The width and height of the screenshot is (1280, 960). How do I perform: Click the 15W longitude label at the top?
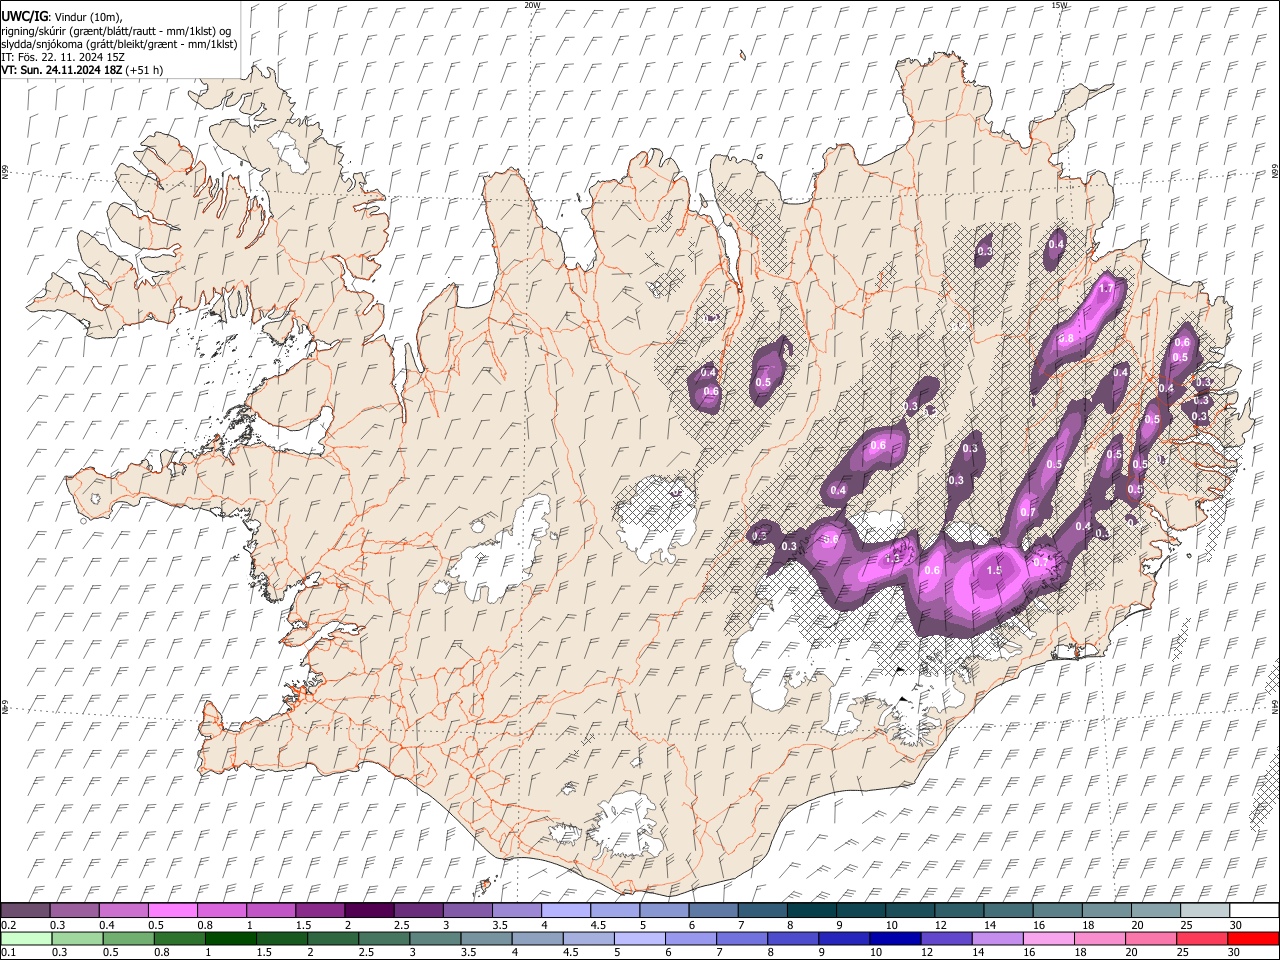(1060, 5)
